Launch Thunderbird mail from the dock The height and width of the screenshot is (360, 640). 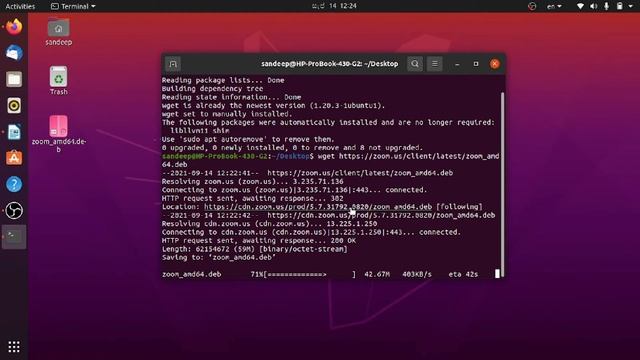point(14,53)
